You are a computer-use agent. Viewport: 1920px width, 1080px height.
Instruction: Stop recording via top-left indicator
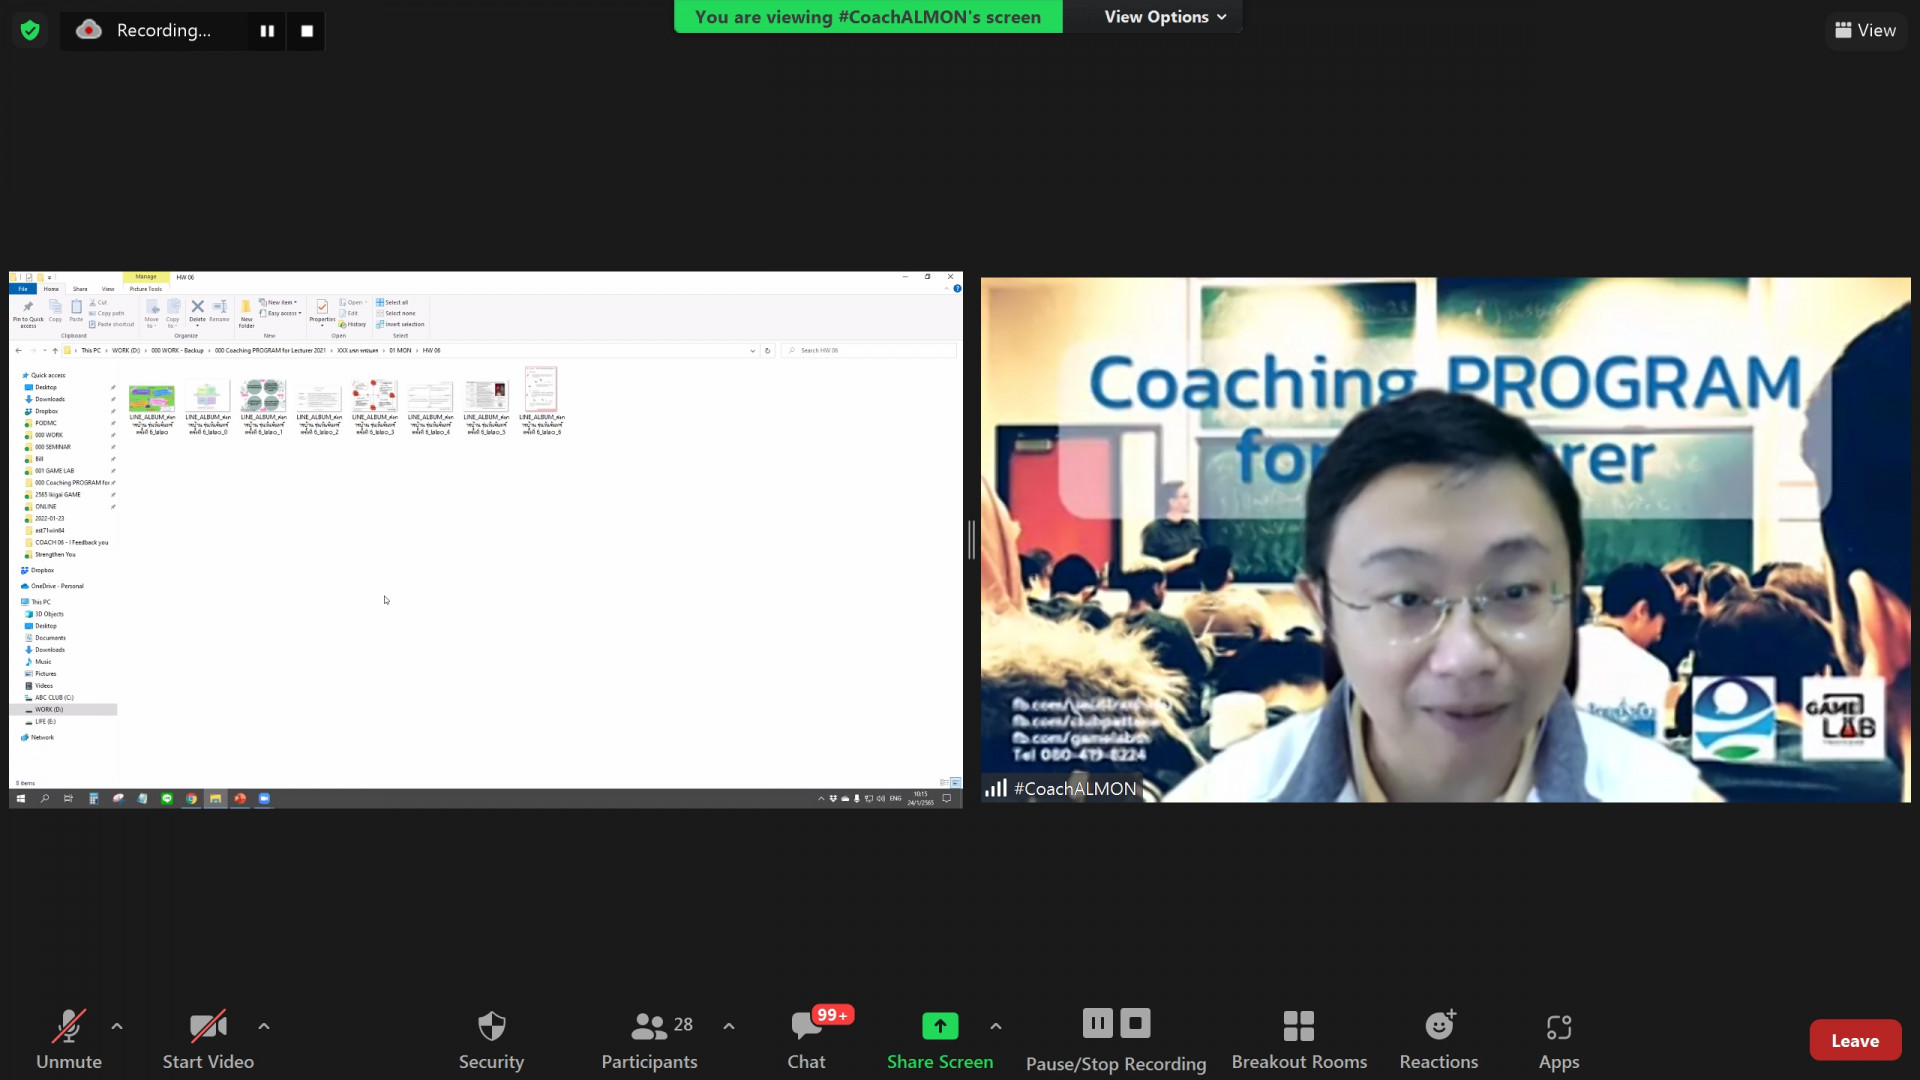tap(307, 31)
